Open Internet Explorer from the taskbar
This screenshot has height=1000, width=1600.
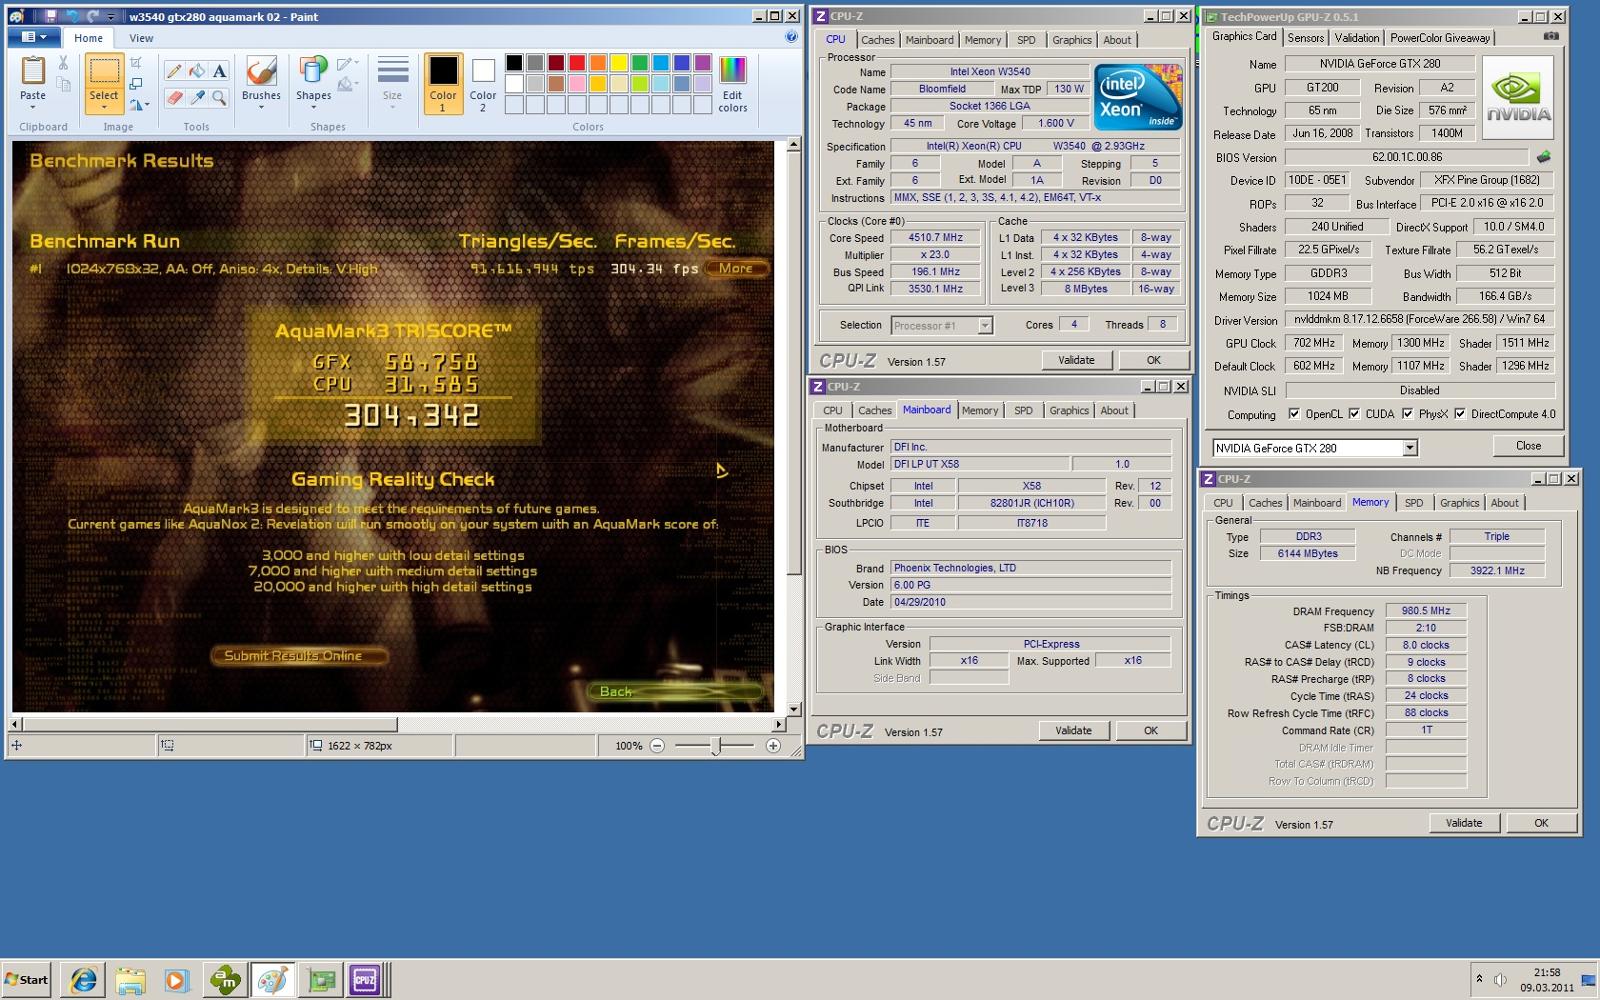[x=83, y=980]
